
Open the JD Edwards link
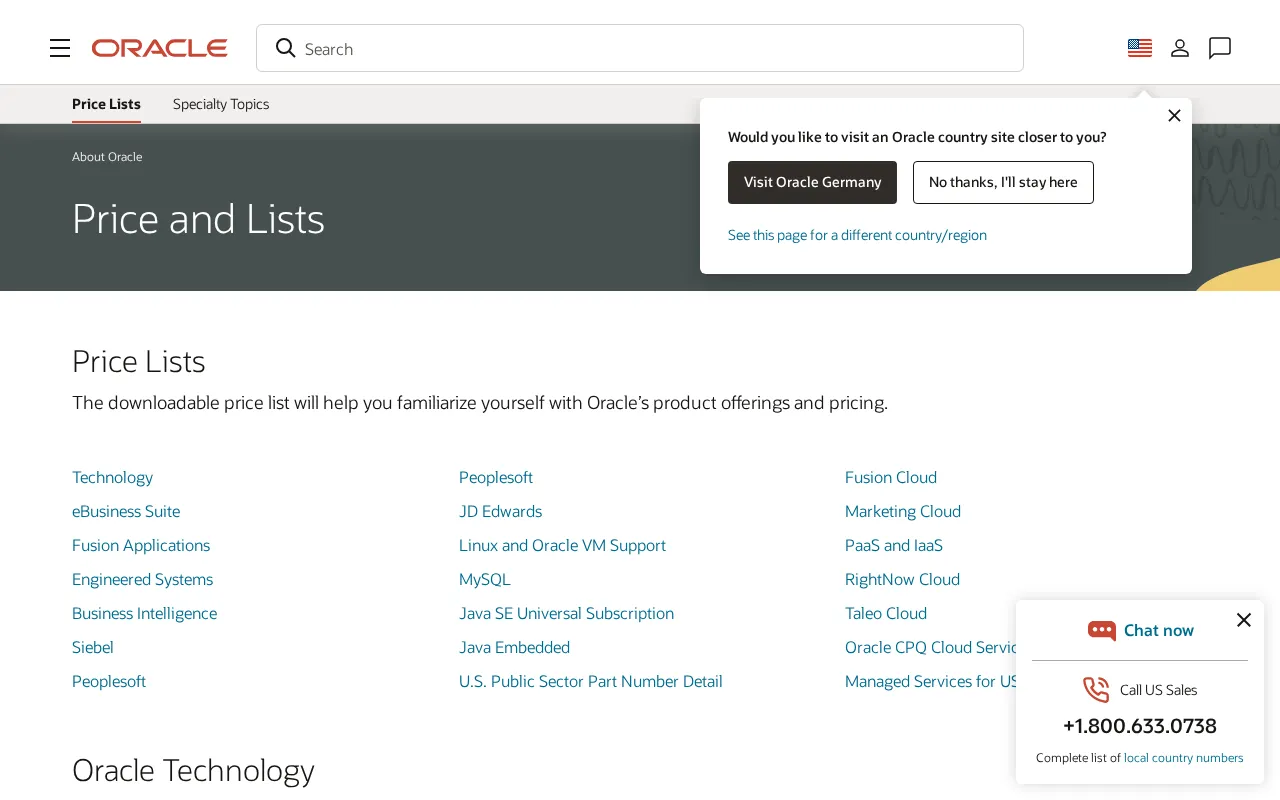[x=500, y=511]
